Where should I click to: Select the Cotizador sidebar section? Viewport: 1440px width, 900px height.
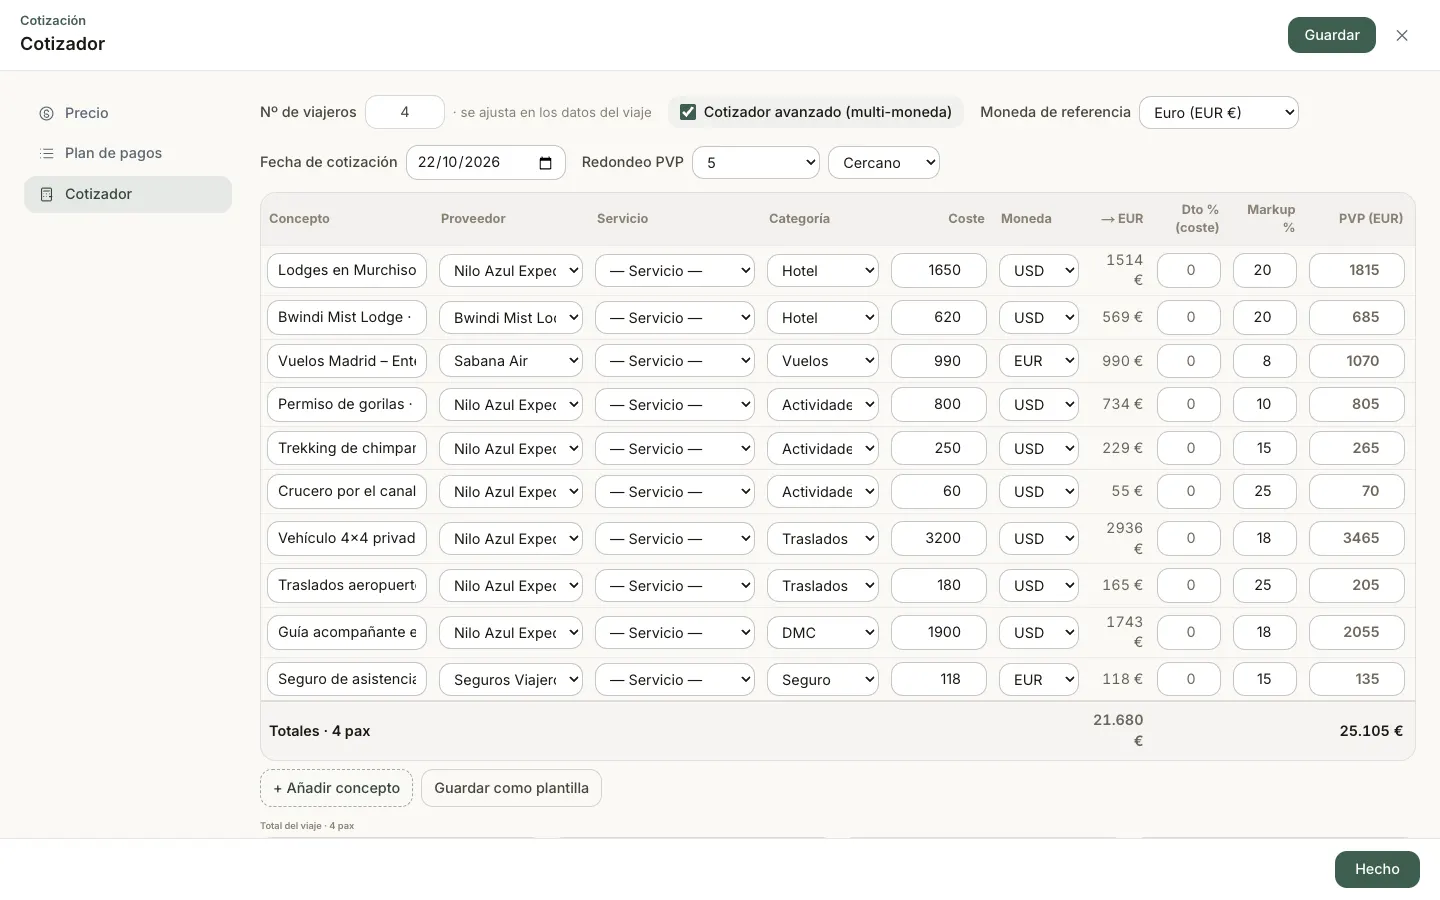(128, 194)
